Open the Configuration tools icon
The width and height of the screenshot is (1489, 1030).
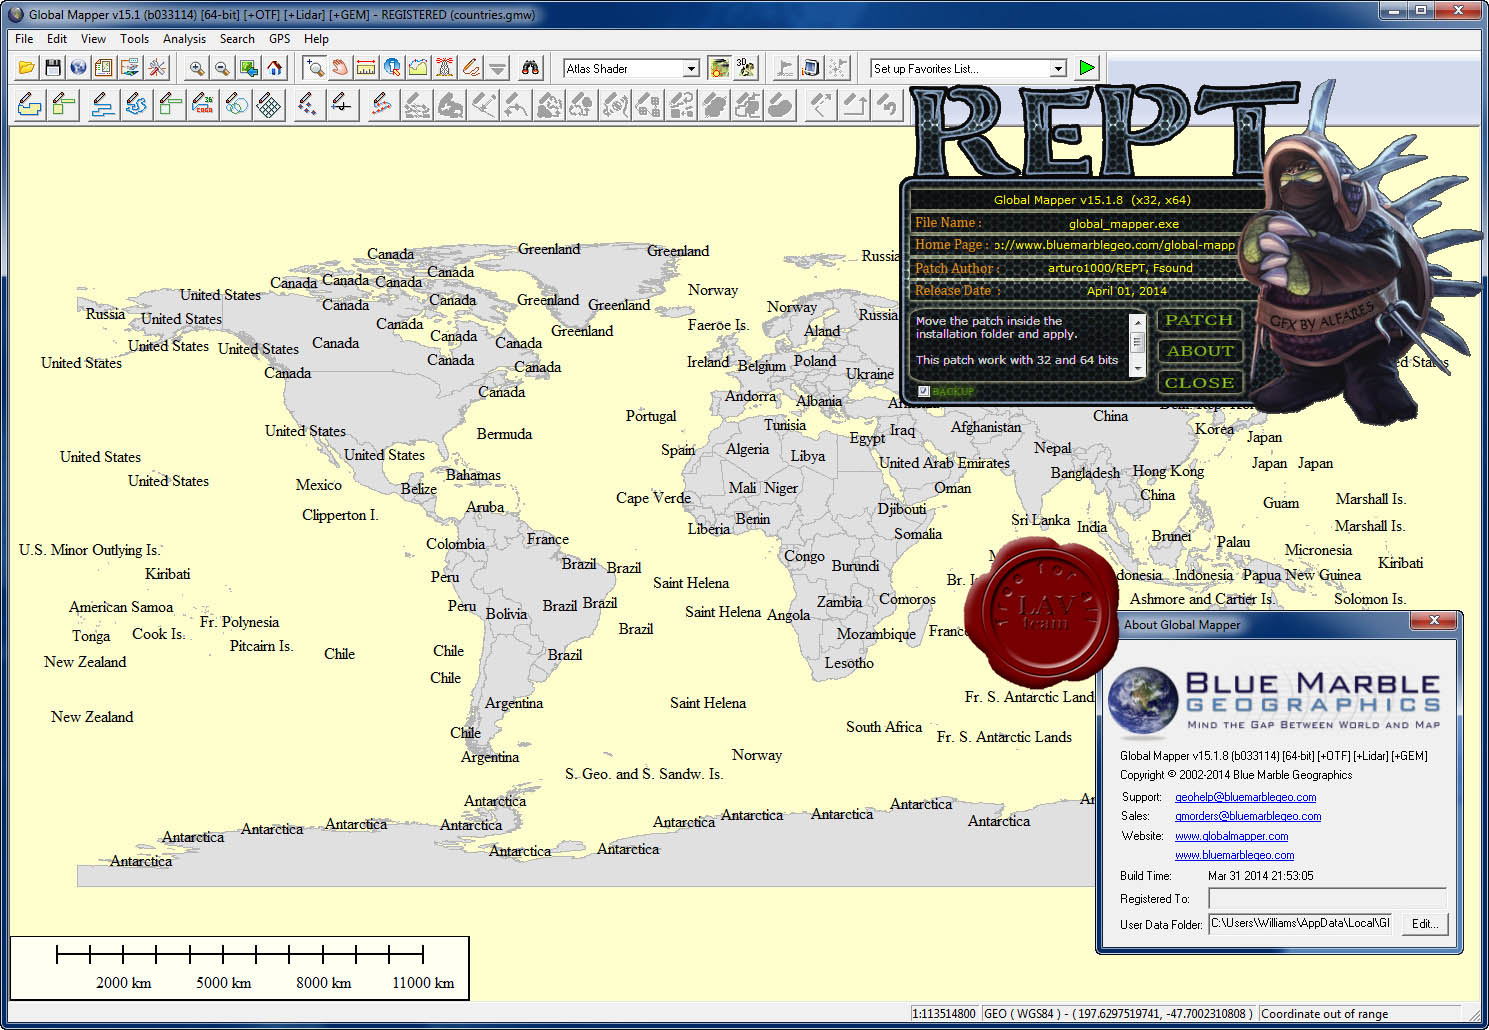tap(157, 68)
